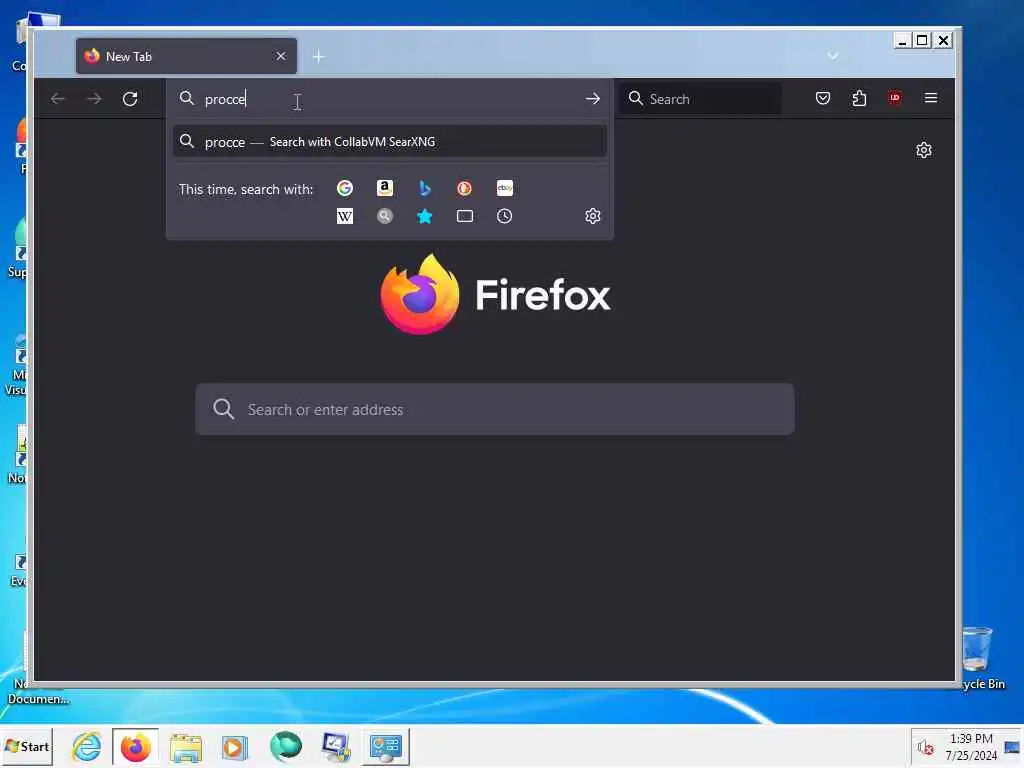Select the New Tab tab
This screenshot has width=1024, height=768.
click(x=186, y=56)
